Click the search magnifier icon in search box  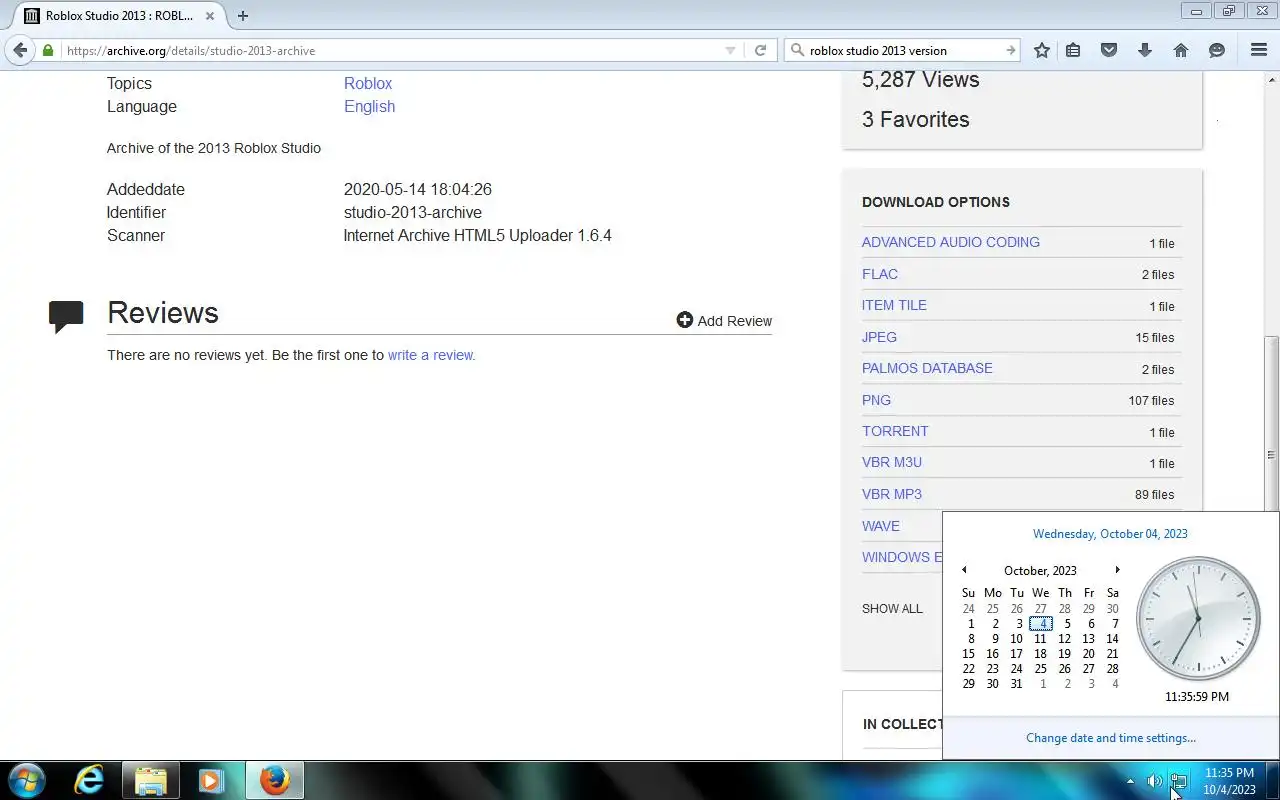(797, 50)
